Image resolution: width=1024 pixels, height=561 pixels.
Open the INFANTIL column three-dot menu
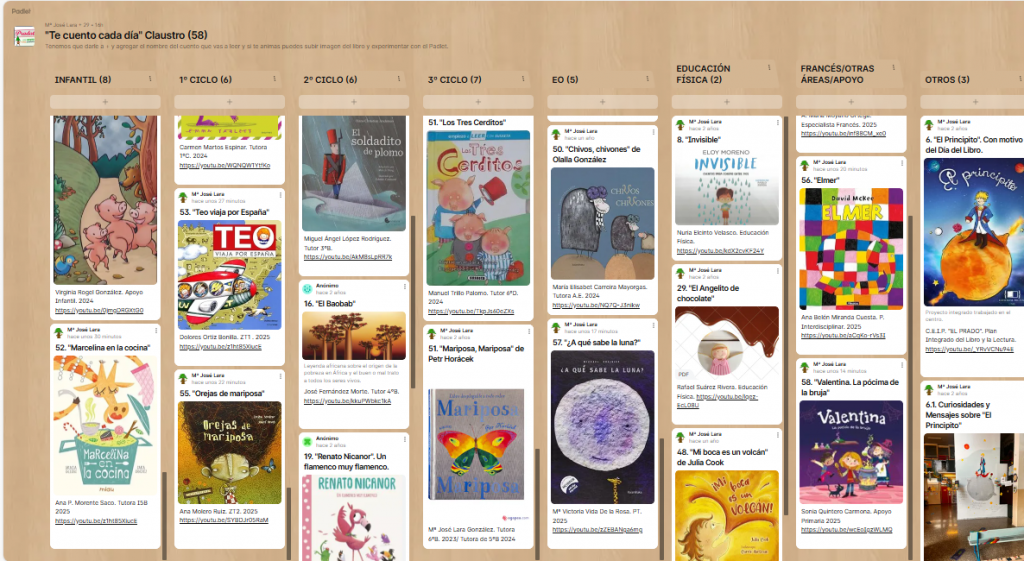[150, 79]
